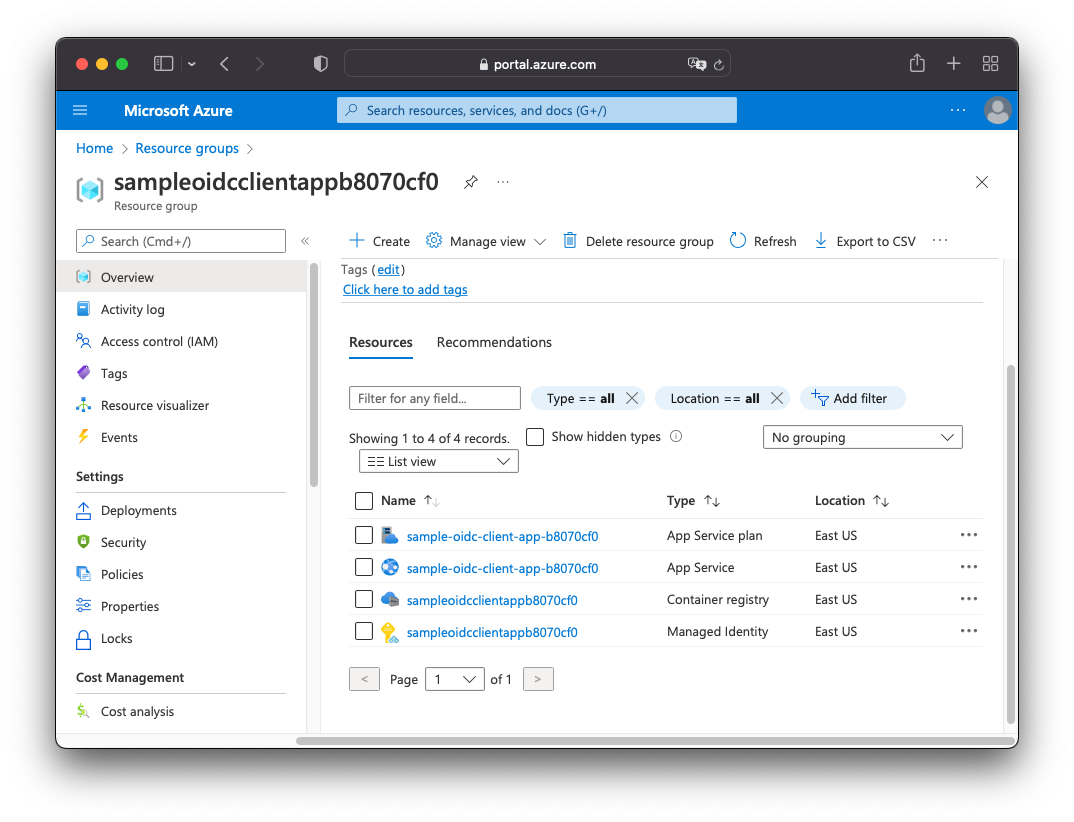Open more options for Managed Identity row
1074x822 pixels.
coord(969,631)
